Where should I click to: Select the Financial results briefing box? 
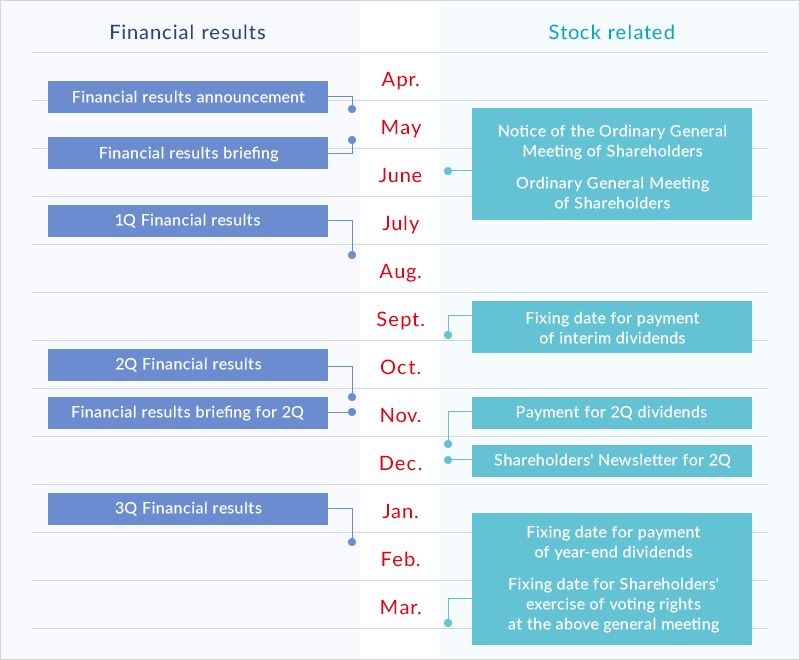coord(188,153)
